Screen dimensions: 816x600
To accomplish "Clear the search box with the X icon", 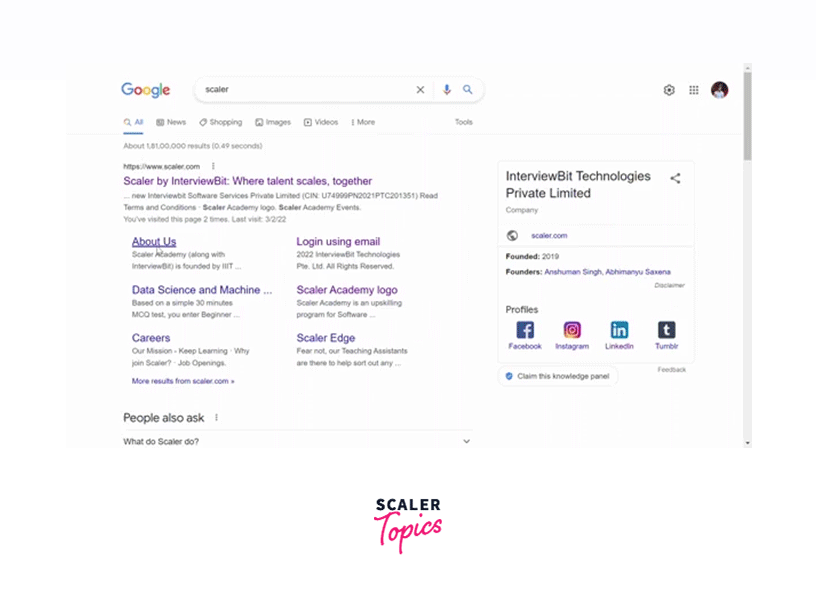I will pos(420,90).
